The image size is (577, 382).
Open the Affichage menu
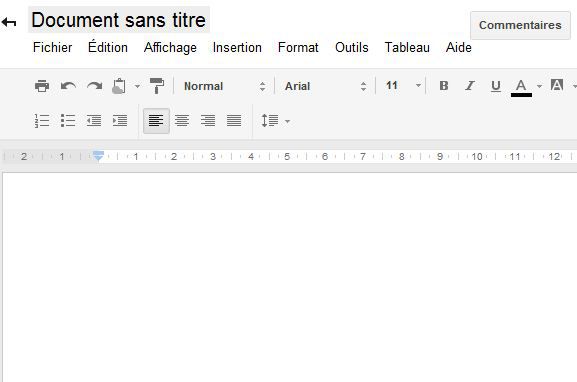(x=170, y=47)
